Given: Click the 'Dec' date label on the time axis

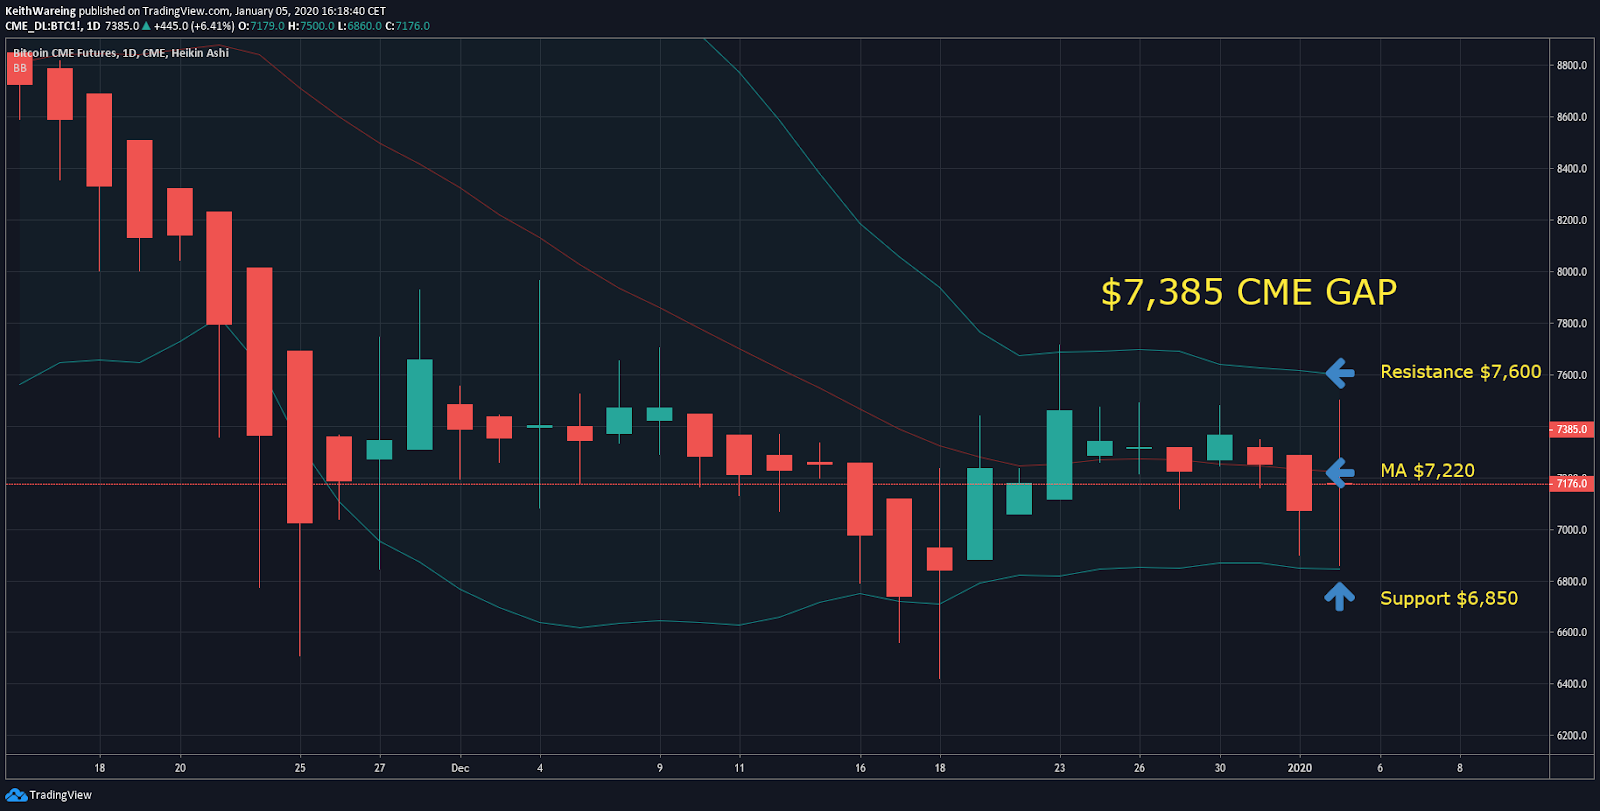Looking at the screenshot, I should [x=460, y=768].
